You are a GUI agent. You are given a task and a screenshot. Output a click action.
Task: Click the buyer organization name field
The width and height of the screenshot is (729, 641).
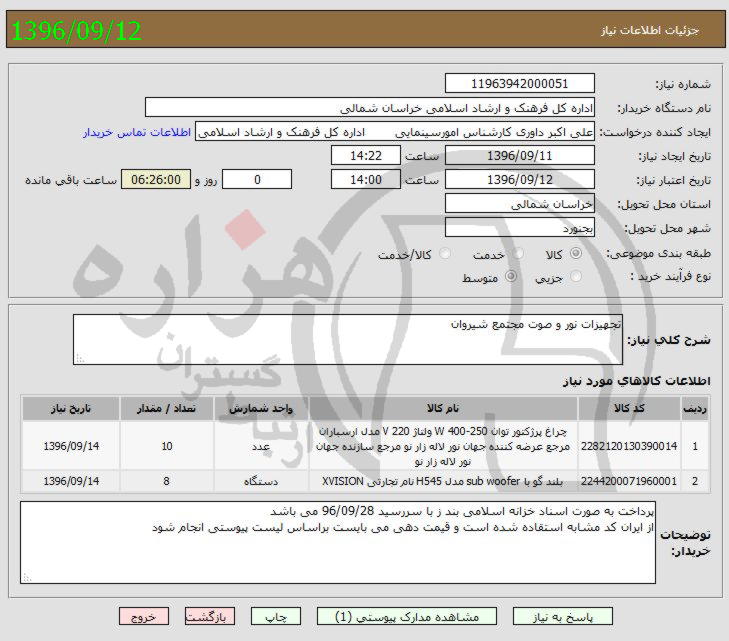pyautogui.click(x=370, y=107)
